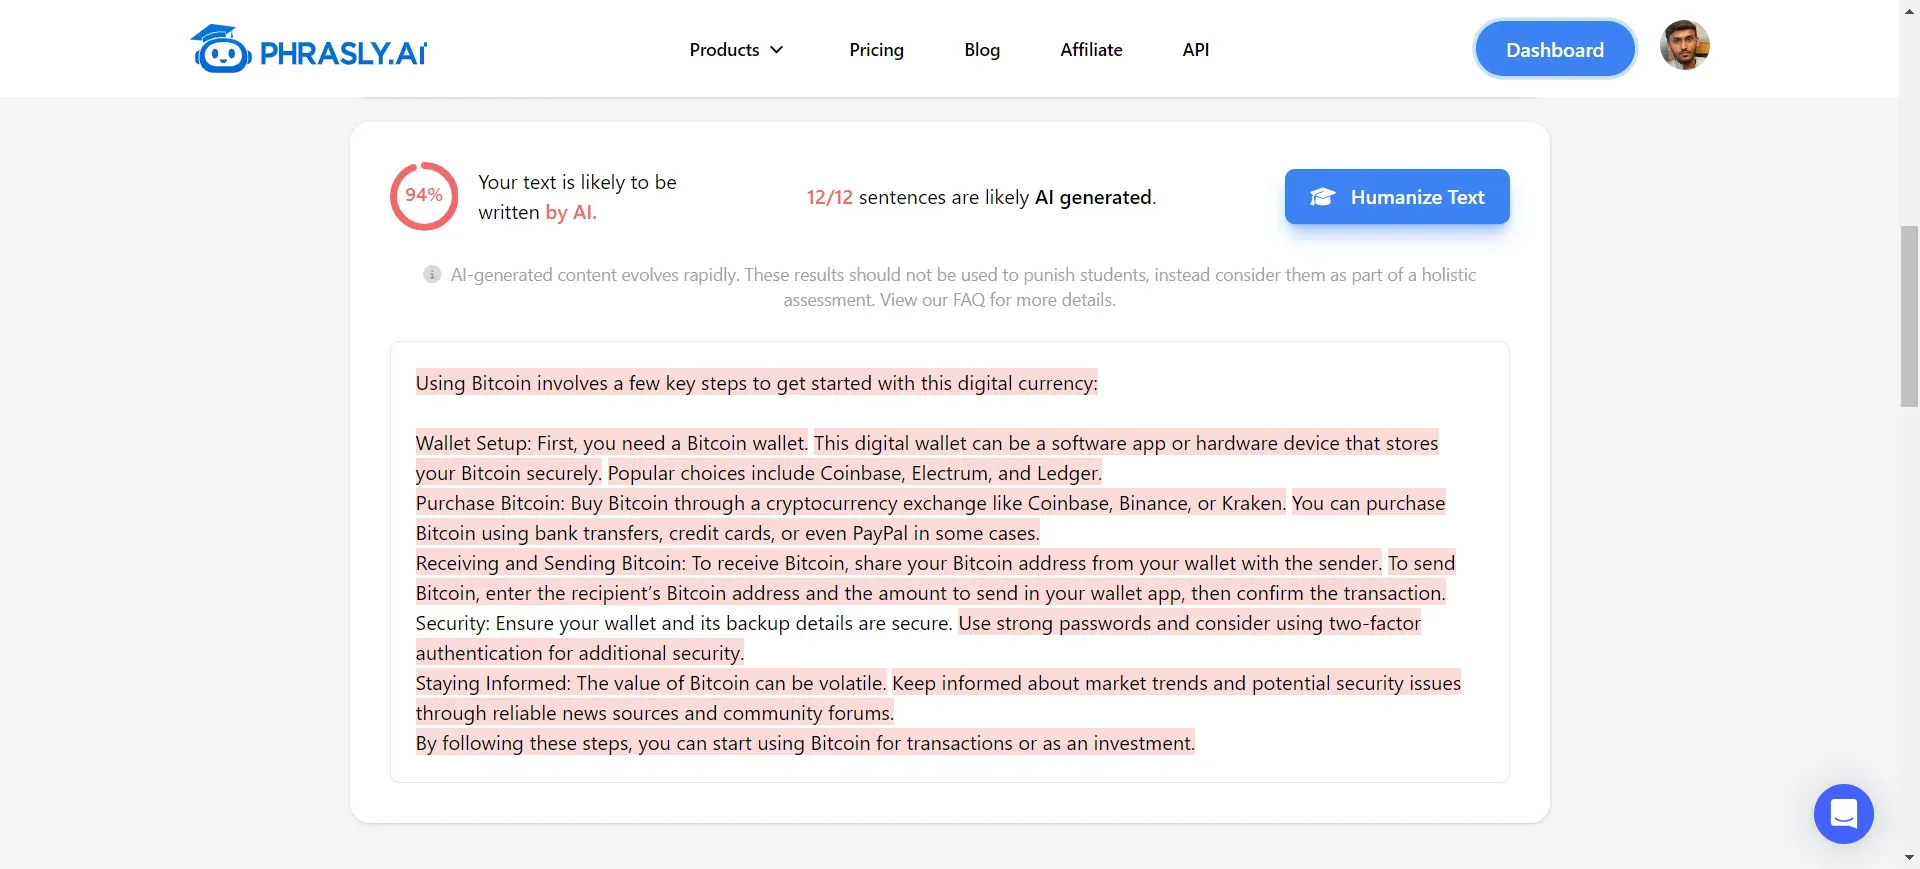
Task: Click the Dashboard button
Action: point(1555,49)
